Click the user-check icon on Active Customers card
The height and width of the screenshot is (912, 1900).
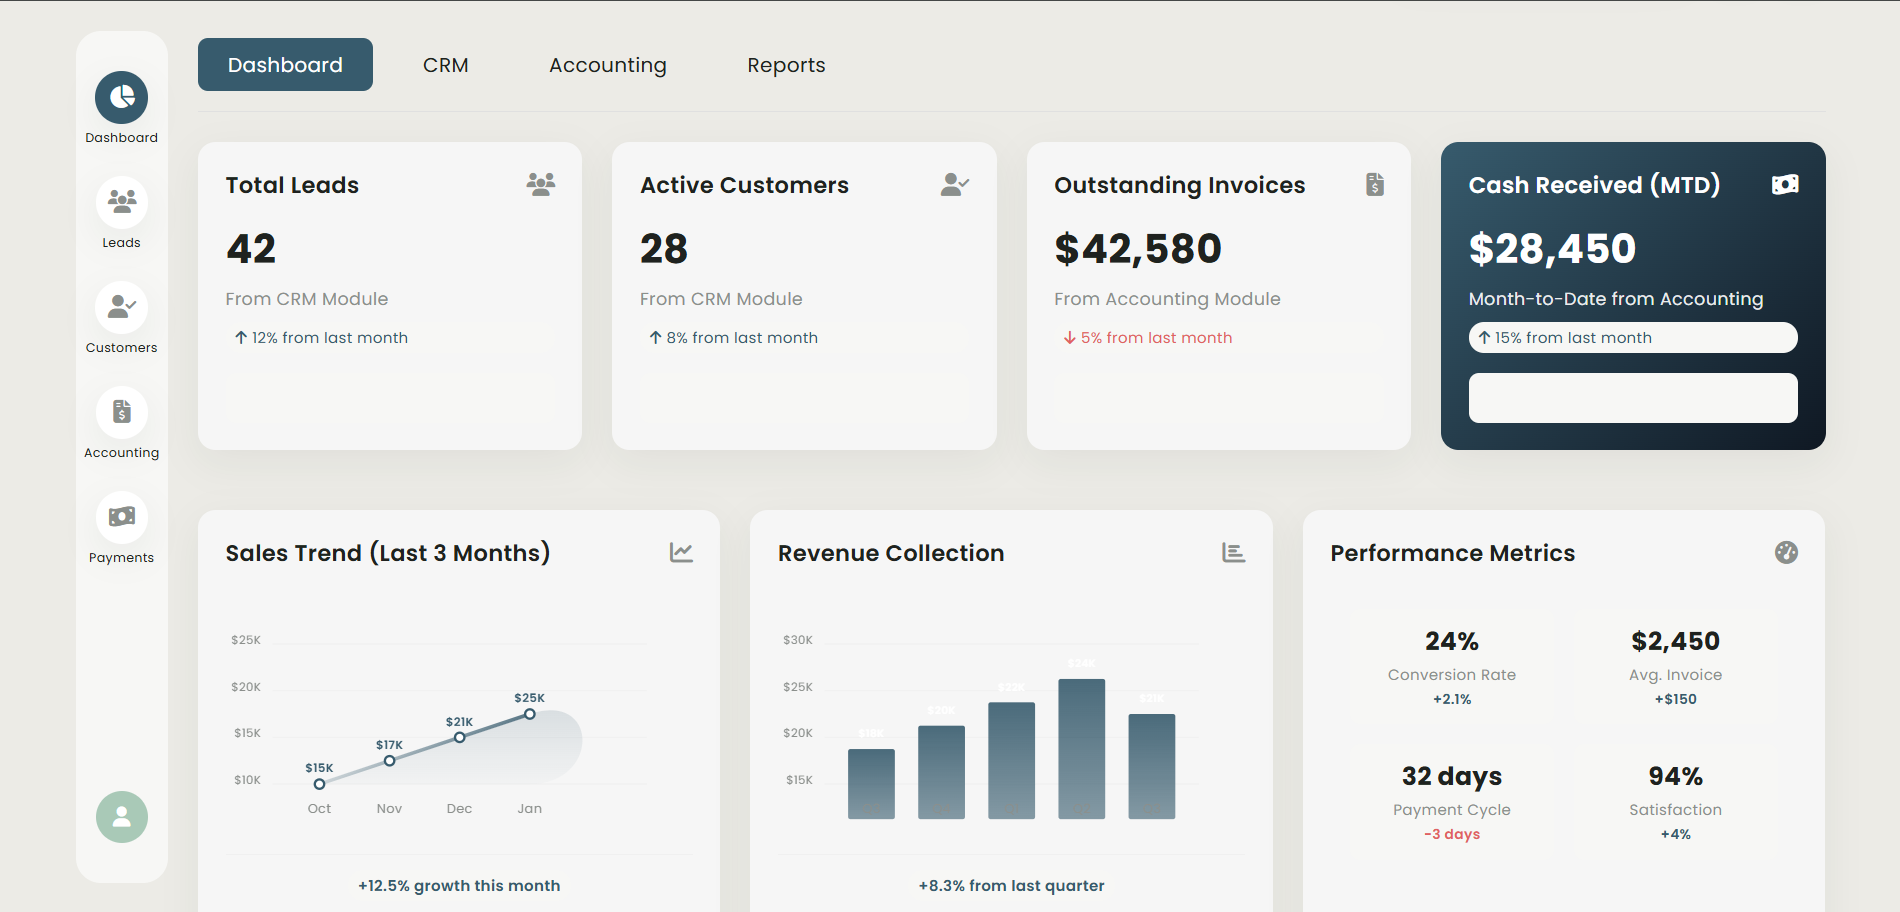pyautogui.click(x=954, y=183)
